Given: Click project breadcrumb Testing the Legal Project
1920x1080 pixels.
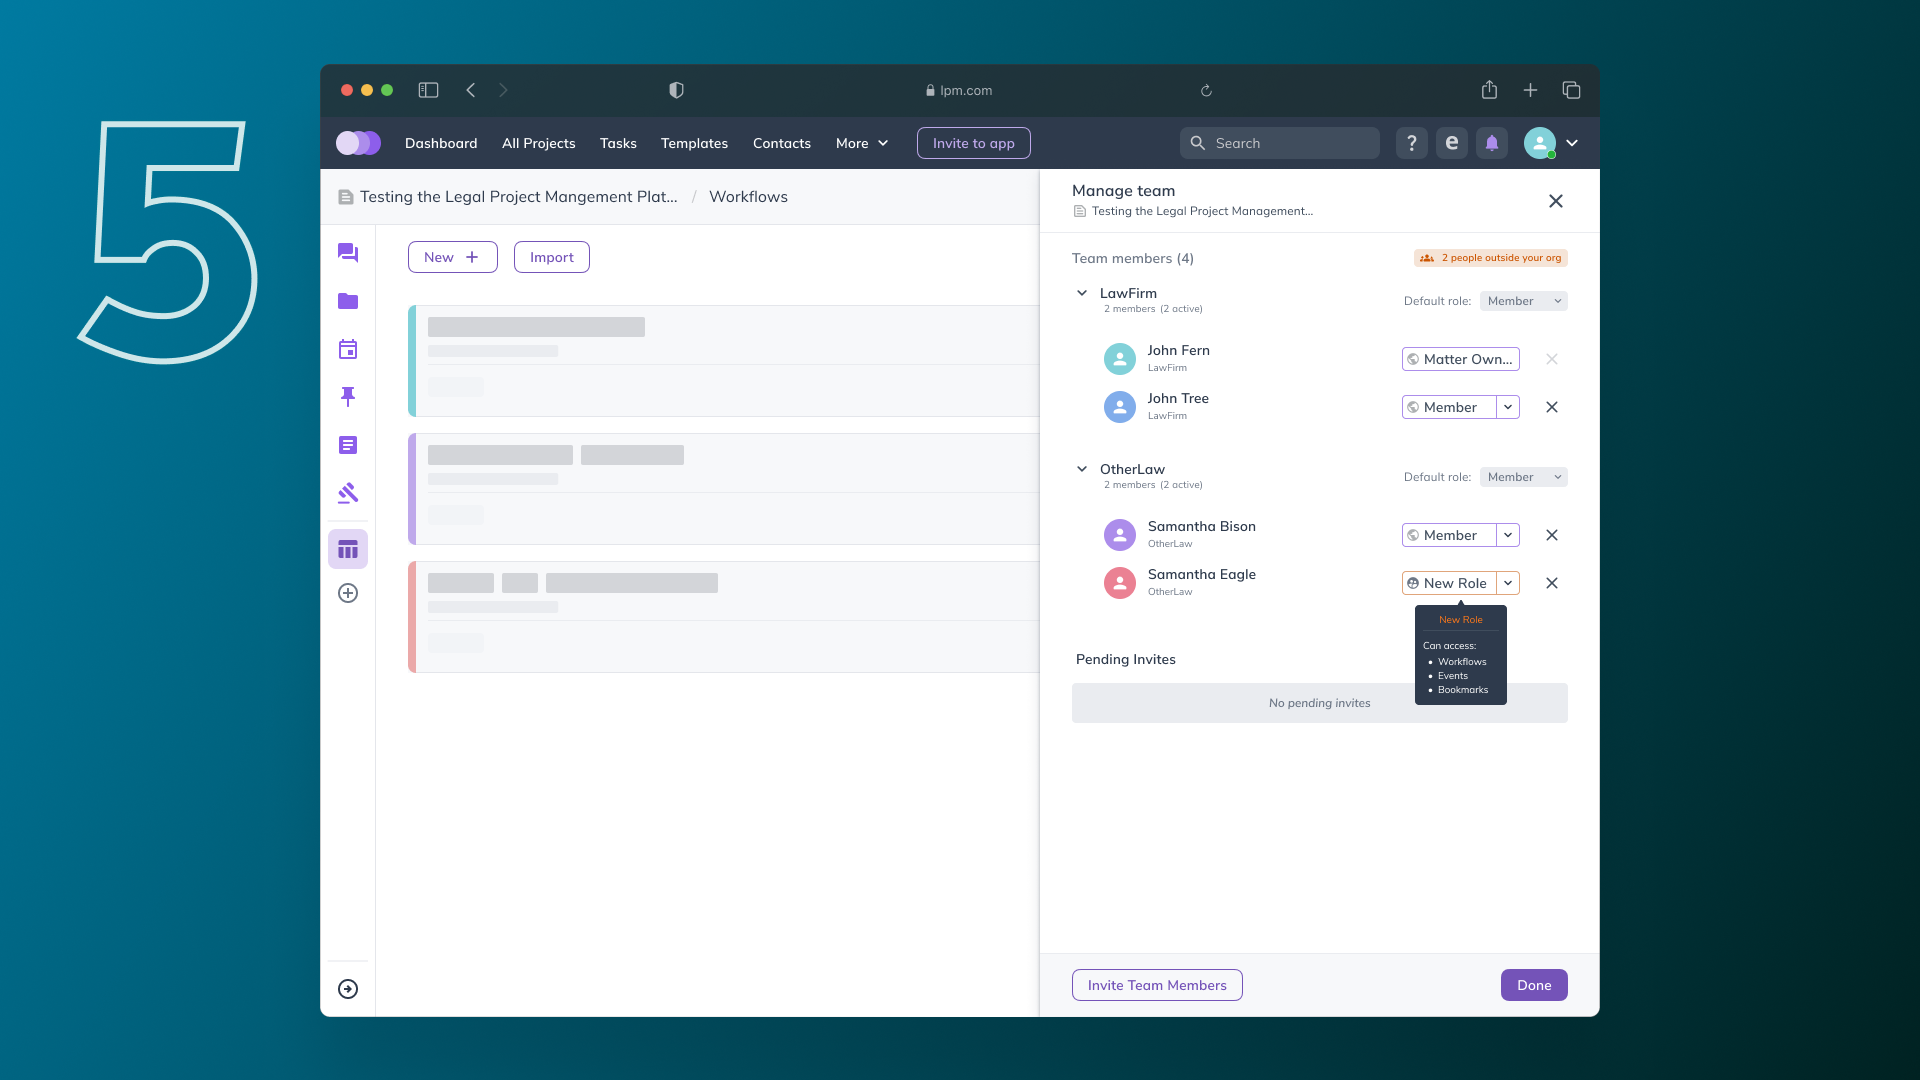Looking at the screenshot, I should (x=518, y=197).
